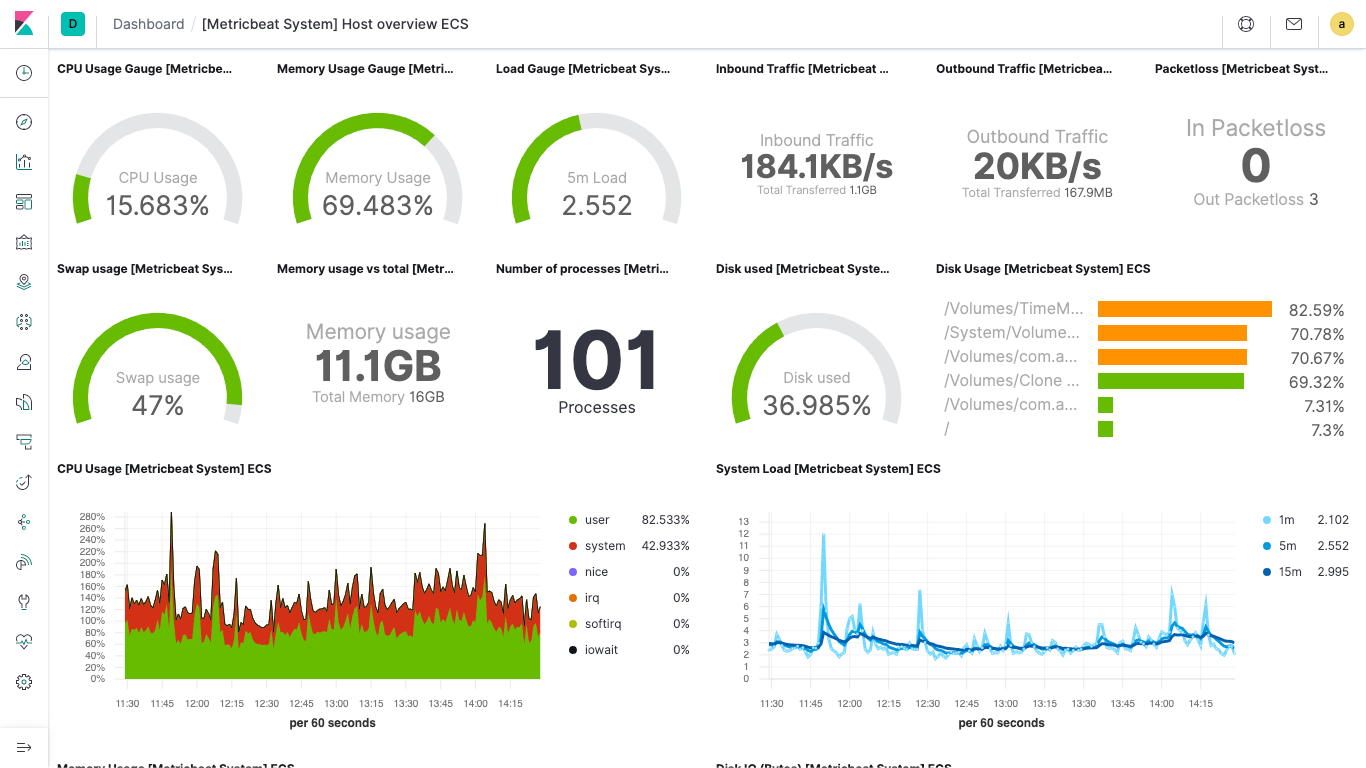
Task: Open Management gear icon
Action: (x=24, y=682)
